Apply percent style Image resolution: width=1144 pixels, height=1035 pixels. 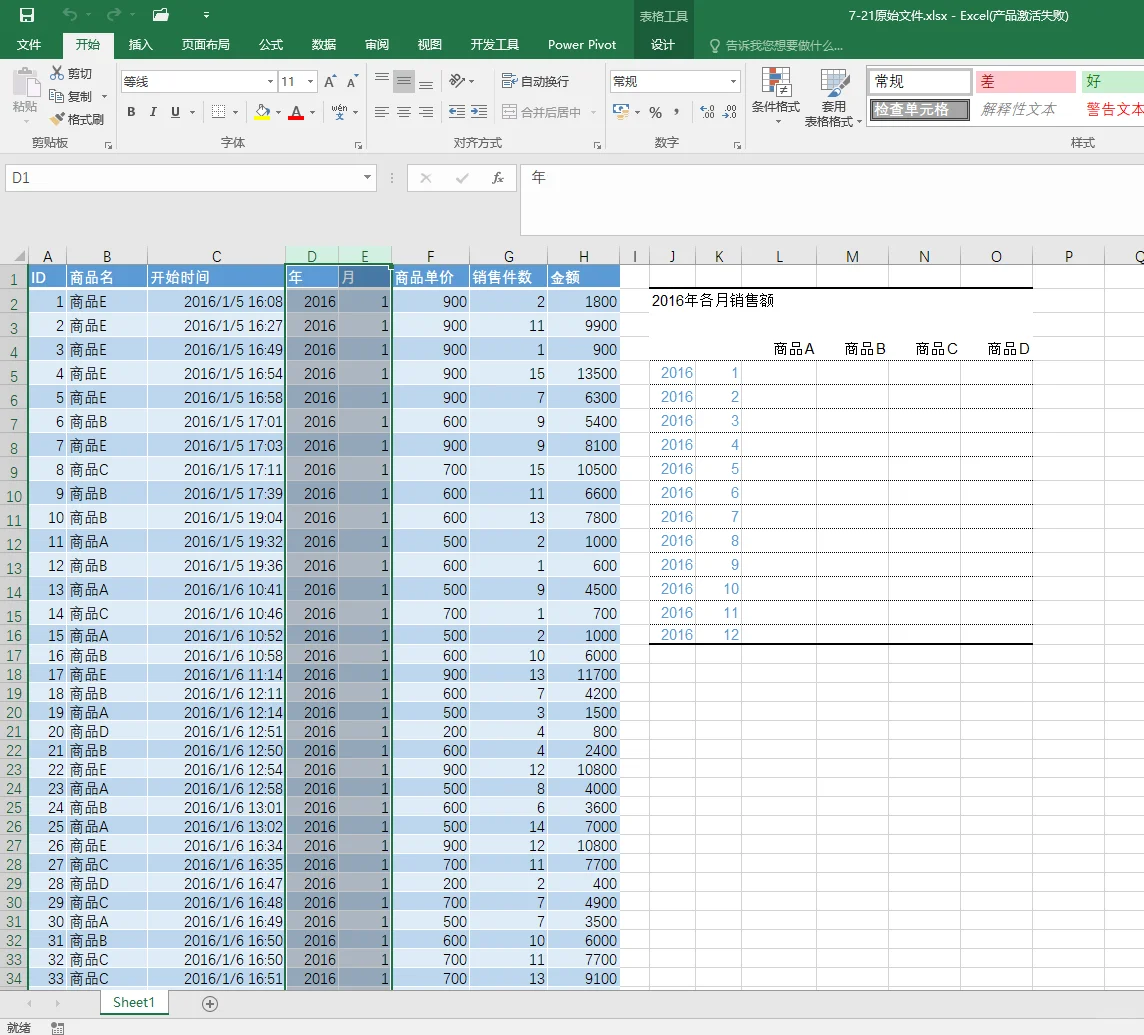(655, 112)
